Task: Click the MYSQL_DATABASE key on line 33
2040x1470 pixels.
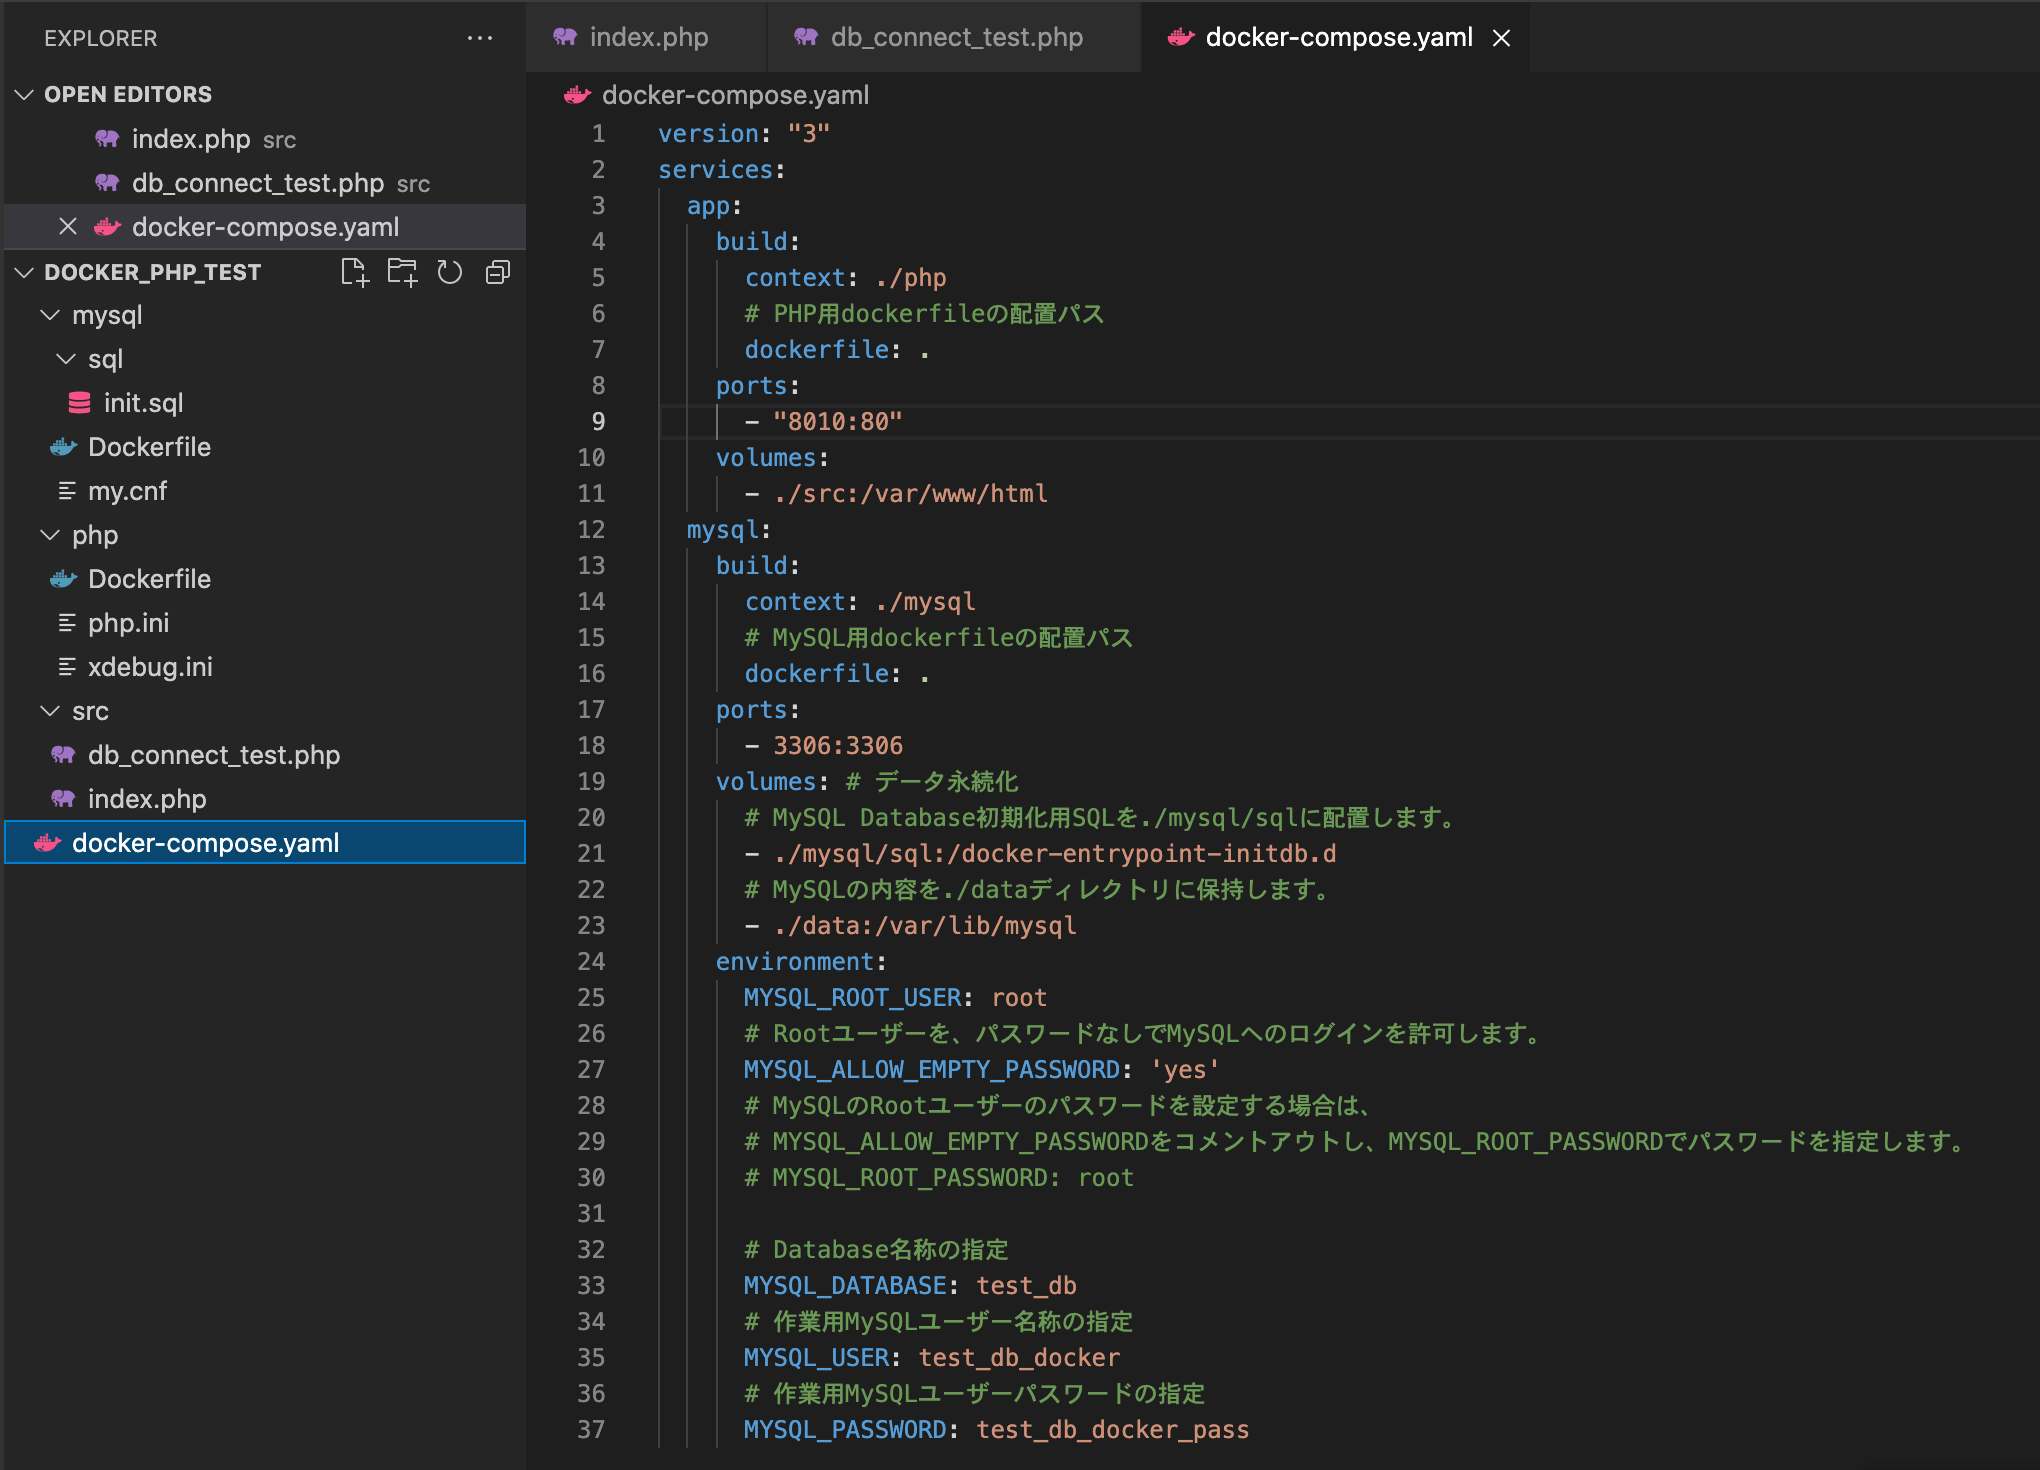Action: click(845, 1286)
